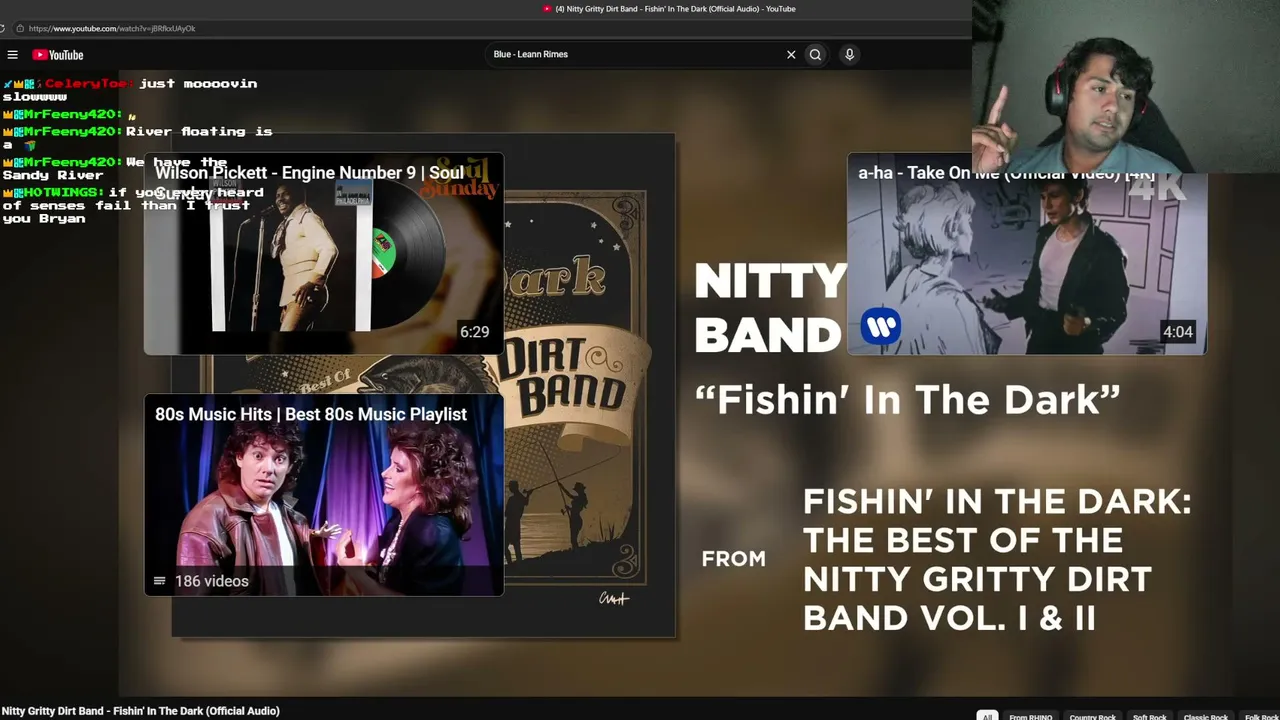The image size is (1280, 720).
Task: Clear the search box with the X
Action: (791, 55)
